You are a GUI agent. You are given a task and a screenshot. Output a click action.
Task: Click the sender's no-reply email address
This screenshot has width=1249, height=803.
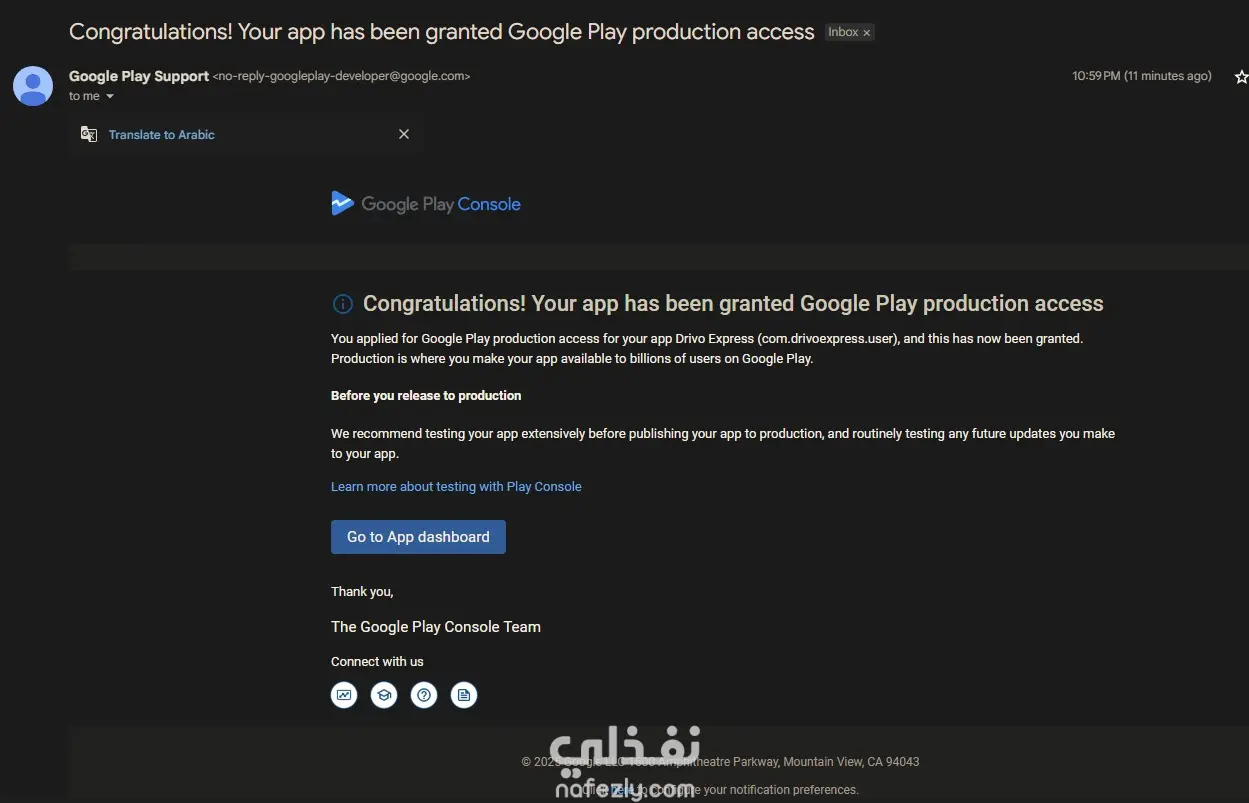tap(341, 76)
